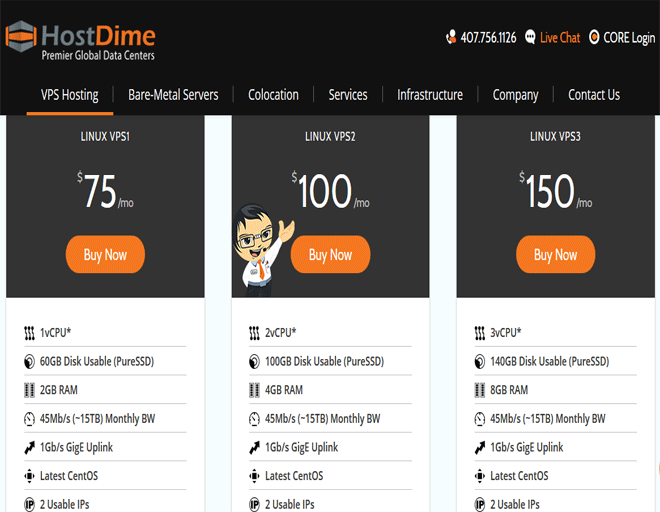Click the $150/mo price
Screen dimensions: 660x512
point(556,190)
